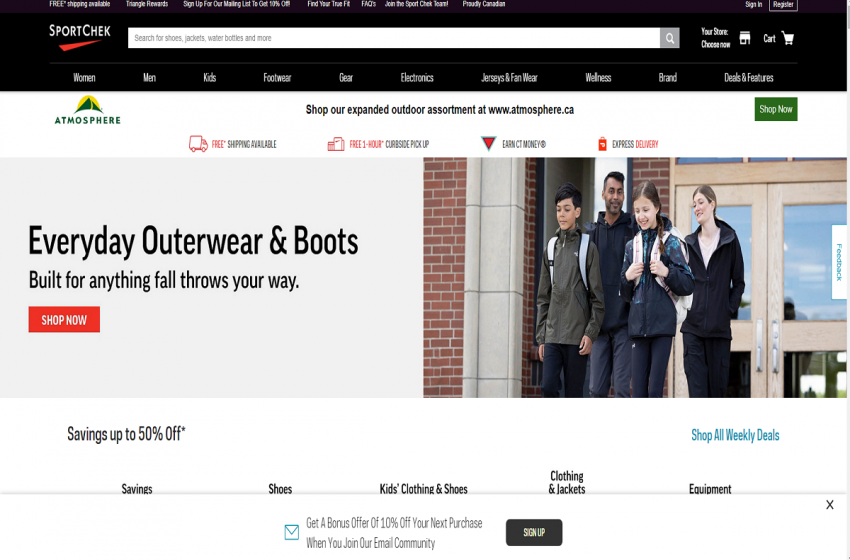Screen dimensions: 850x560
Task: Click the search magnifier button
Action: tap(669, 38)
